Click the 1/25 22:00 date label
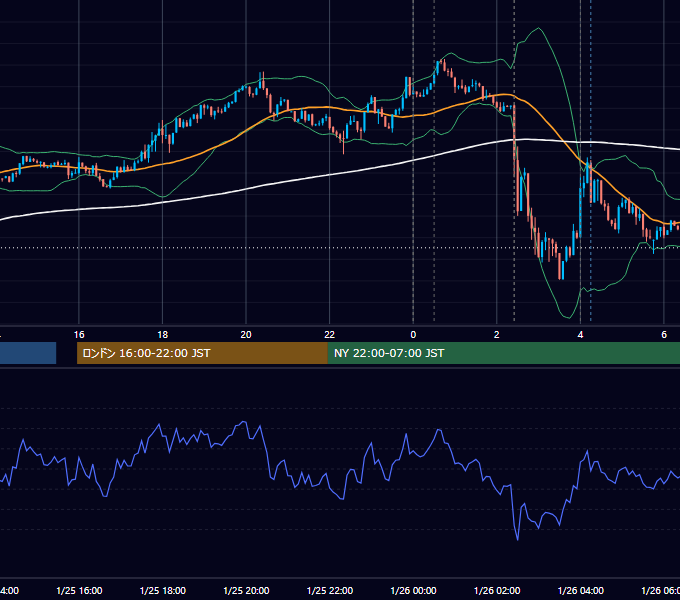Image resolution: width=680 pixels, height=600 pixels. pos(330,590)
